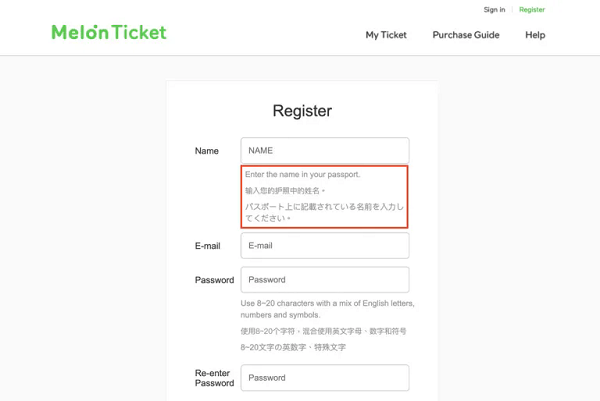The height and width of the screenshot is (401, 600).
Task: Click the Re-enter Password label
Action: (214, 378)
